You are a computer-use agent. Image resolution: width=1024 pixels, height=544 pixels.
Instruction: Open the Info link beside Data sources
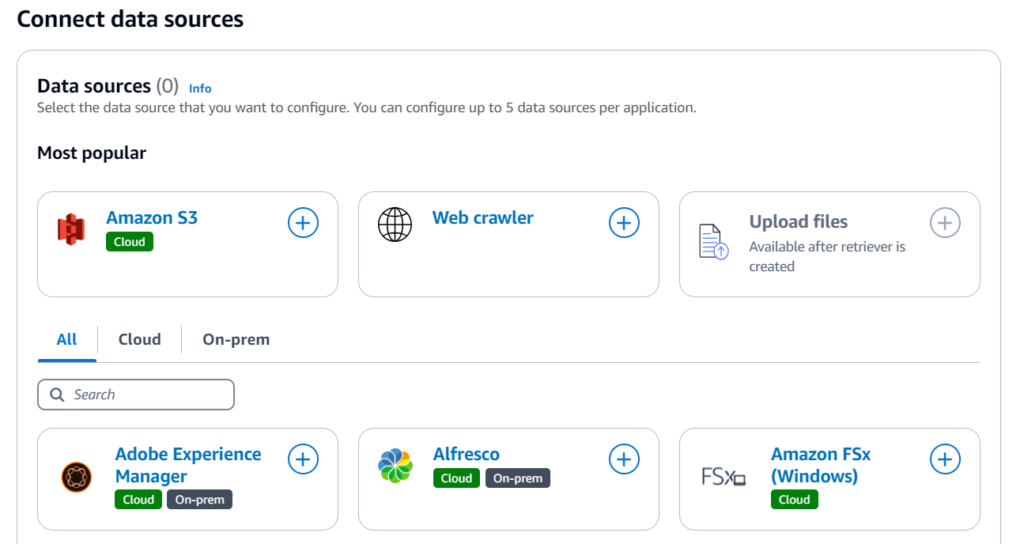click(x=200, y=88)
